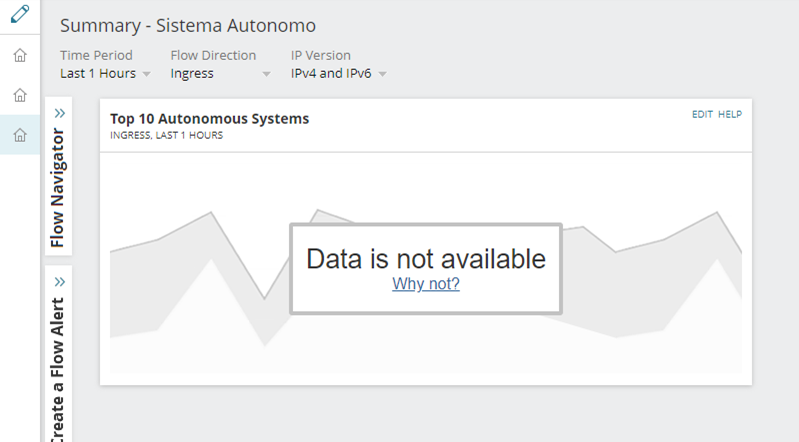The width and height of the screenshot is (799, 442).
Task: Click the middle home icon in sidebar
Action: tap(19, 95)
